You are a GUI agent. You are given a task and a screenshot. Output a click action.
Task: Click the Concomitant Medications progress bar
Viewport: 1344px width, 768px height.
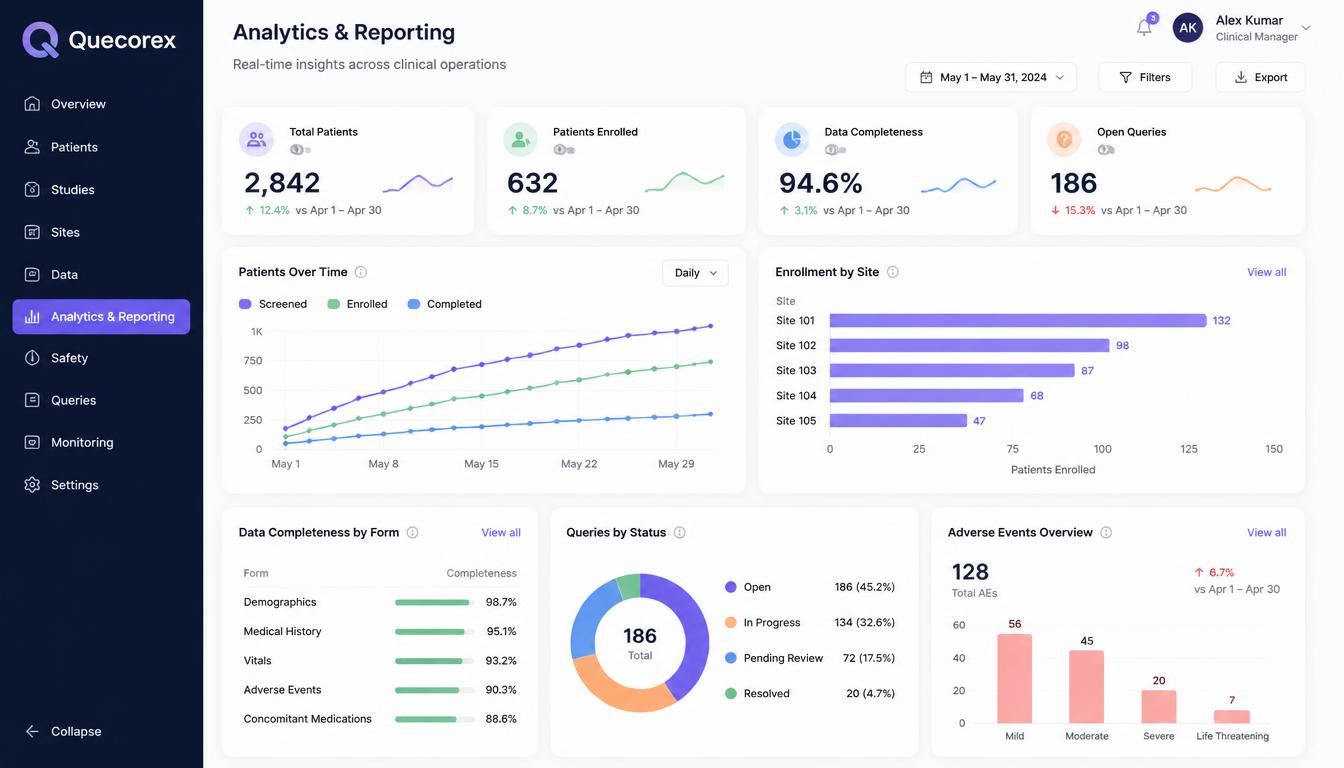click(x=434, y=719)
